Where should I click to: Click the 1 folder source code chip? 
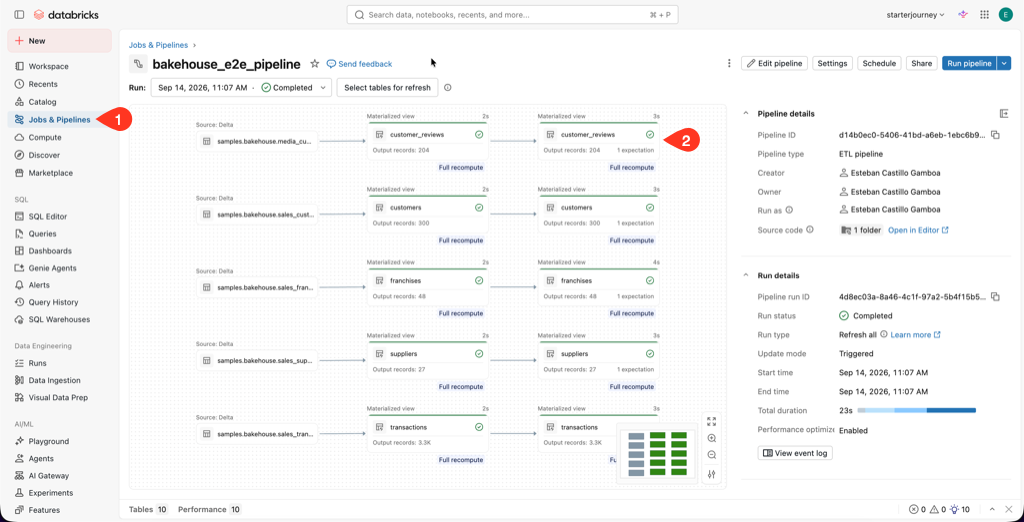click(x=861, y=230)
